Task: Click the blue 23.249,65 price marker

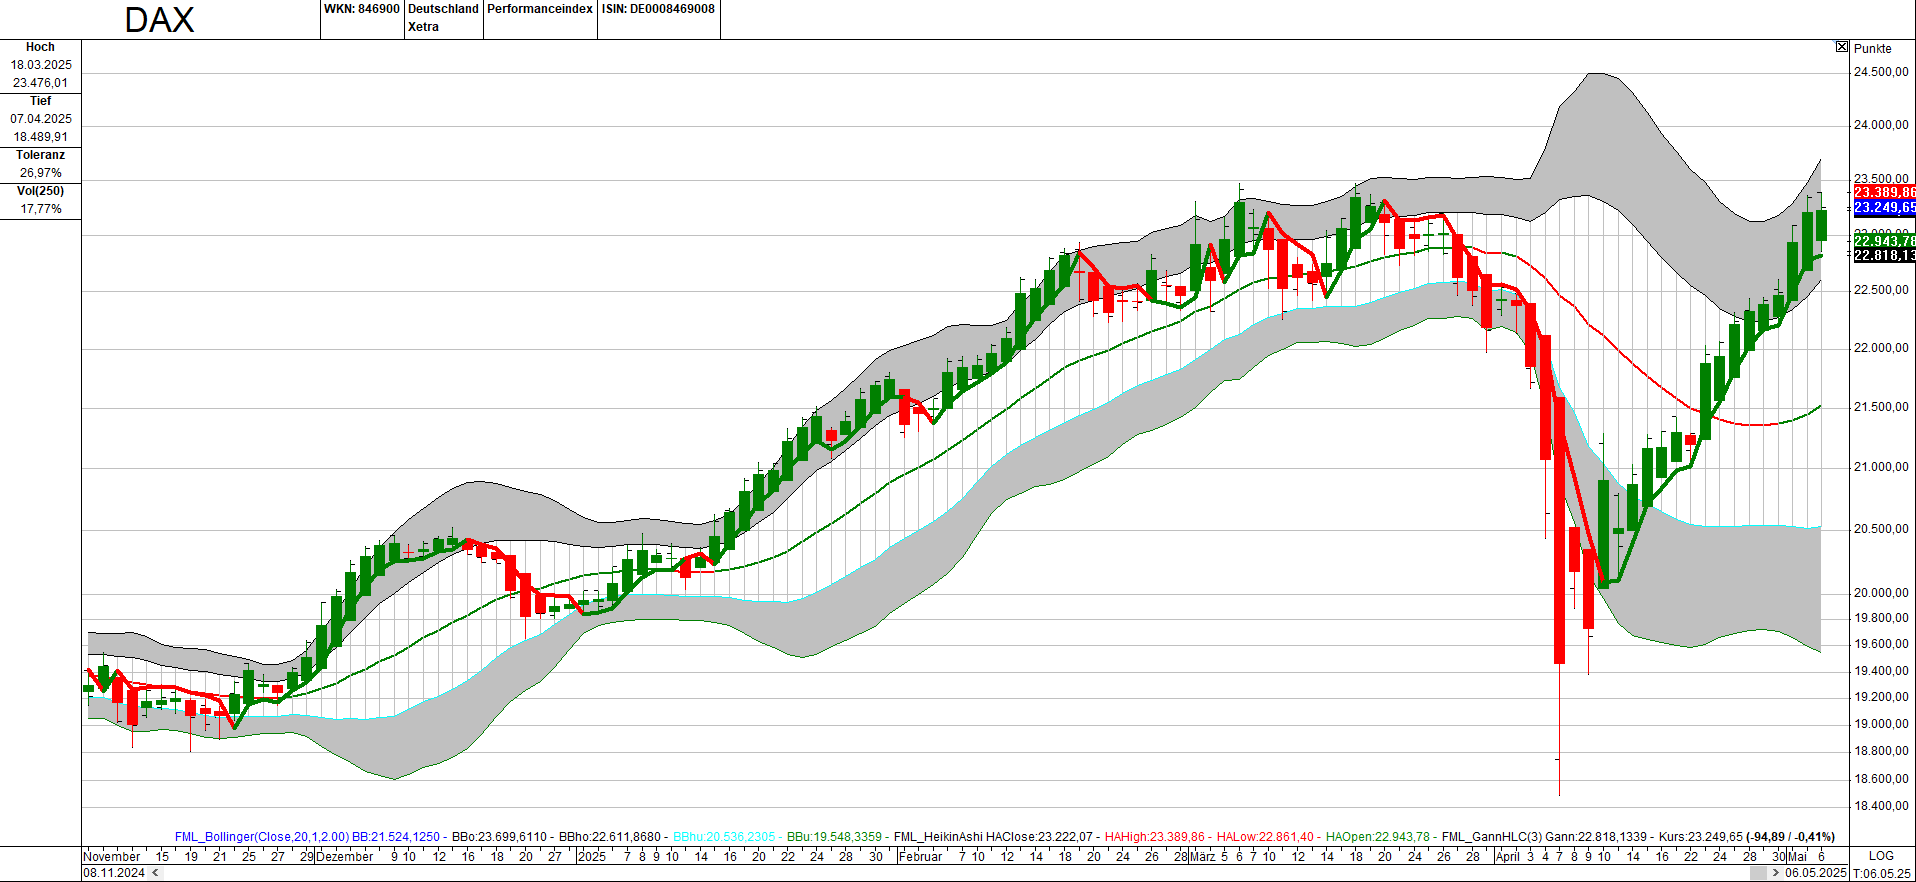Action: pos(1884,208)
